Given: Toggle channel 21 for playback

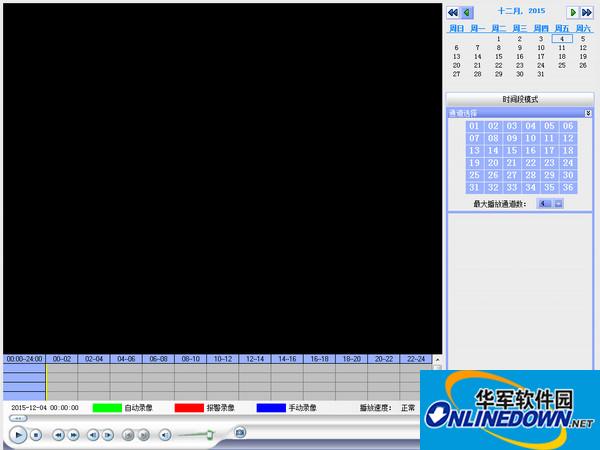Looking at the screenshot, I should coord(512,163).
